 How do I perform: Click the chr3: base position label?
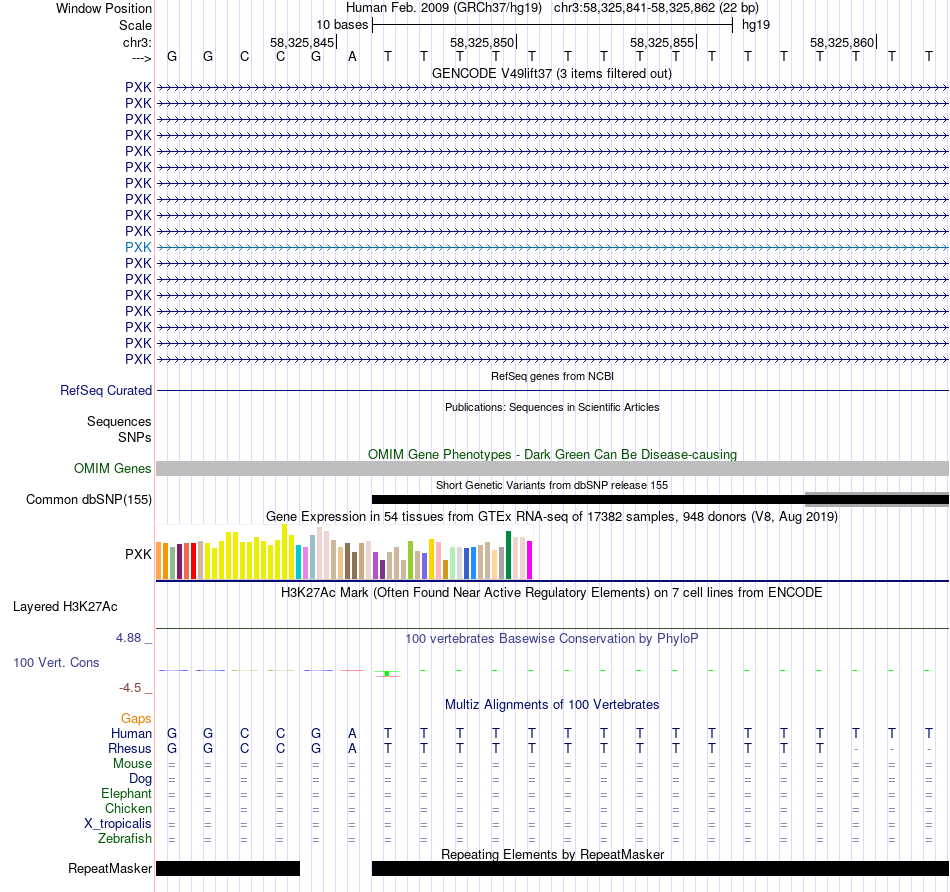[x=137, y=42]
